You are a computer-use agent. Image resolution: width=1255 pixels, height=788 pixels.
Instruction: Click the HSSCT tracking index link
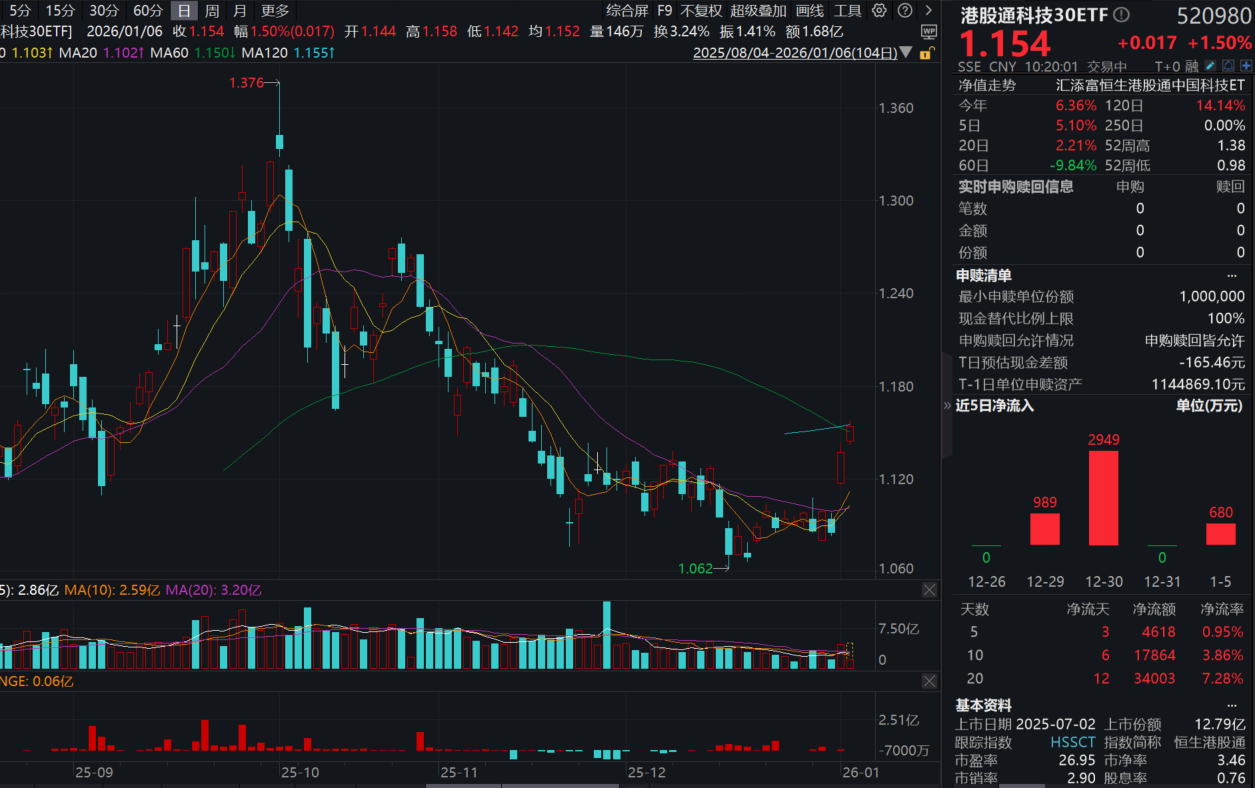pos(1072,742)
